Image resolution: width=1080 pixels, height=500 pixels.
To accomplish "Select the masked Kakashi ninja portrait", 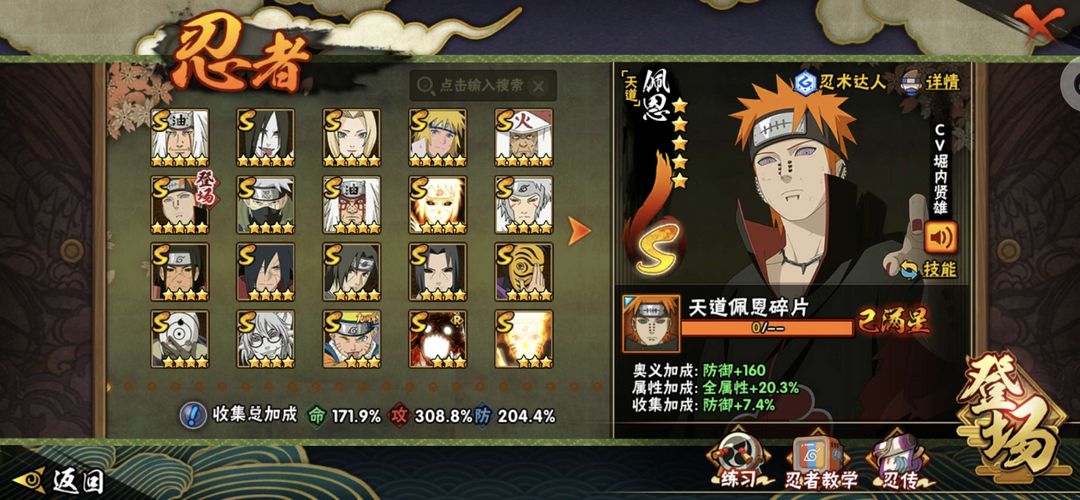I will pos(266,205).
